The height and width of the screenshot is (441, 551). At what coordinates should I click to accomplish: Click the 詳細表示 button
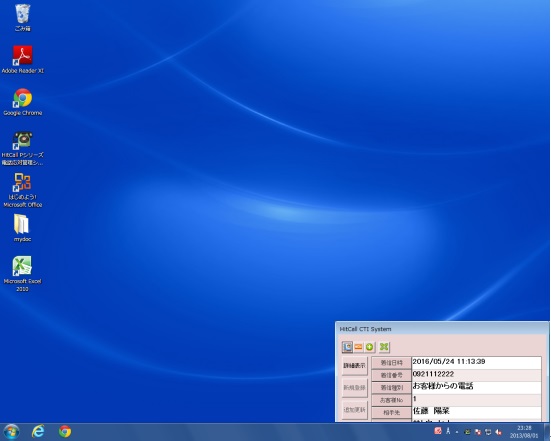coord(355,365)
